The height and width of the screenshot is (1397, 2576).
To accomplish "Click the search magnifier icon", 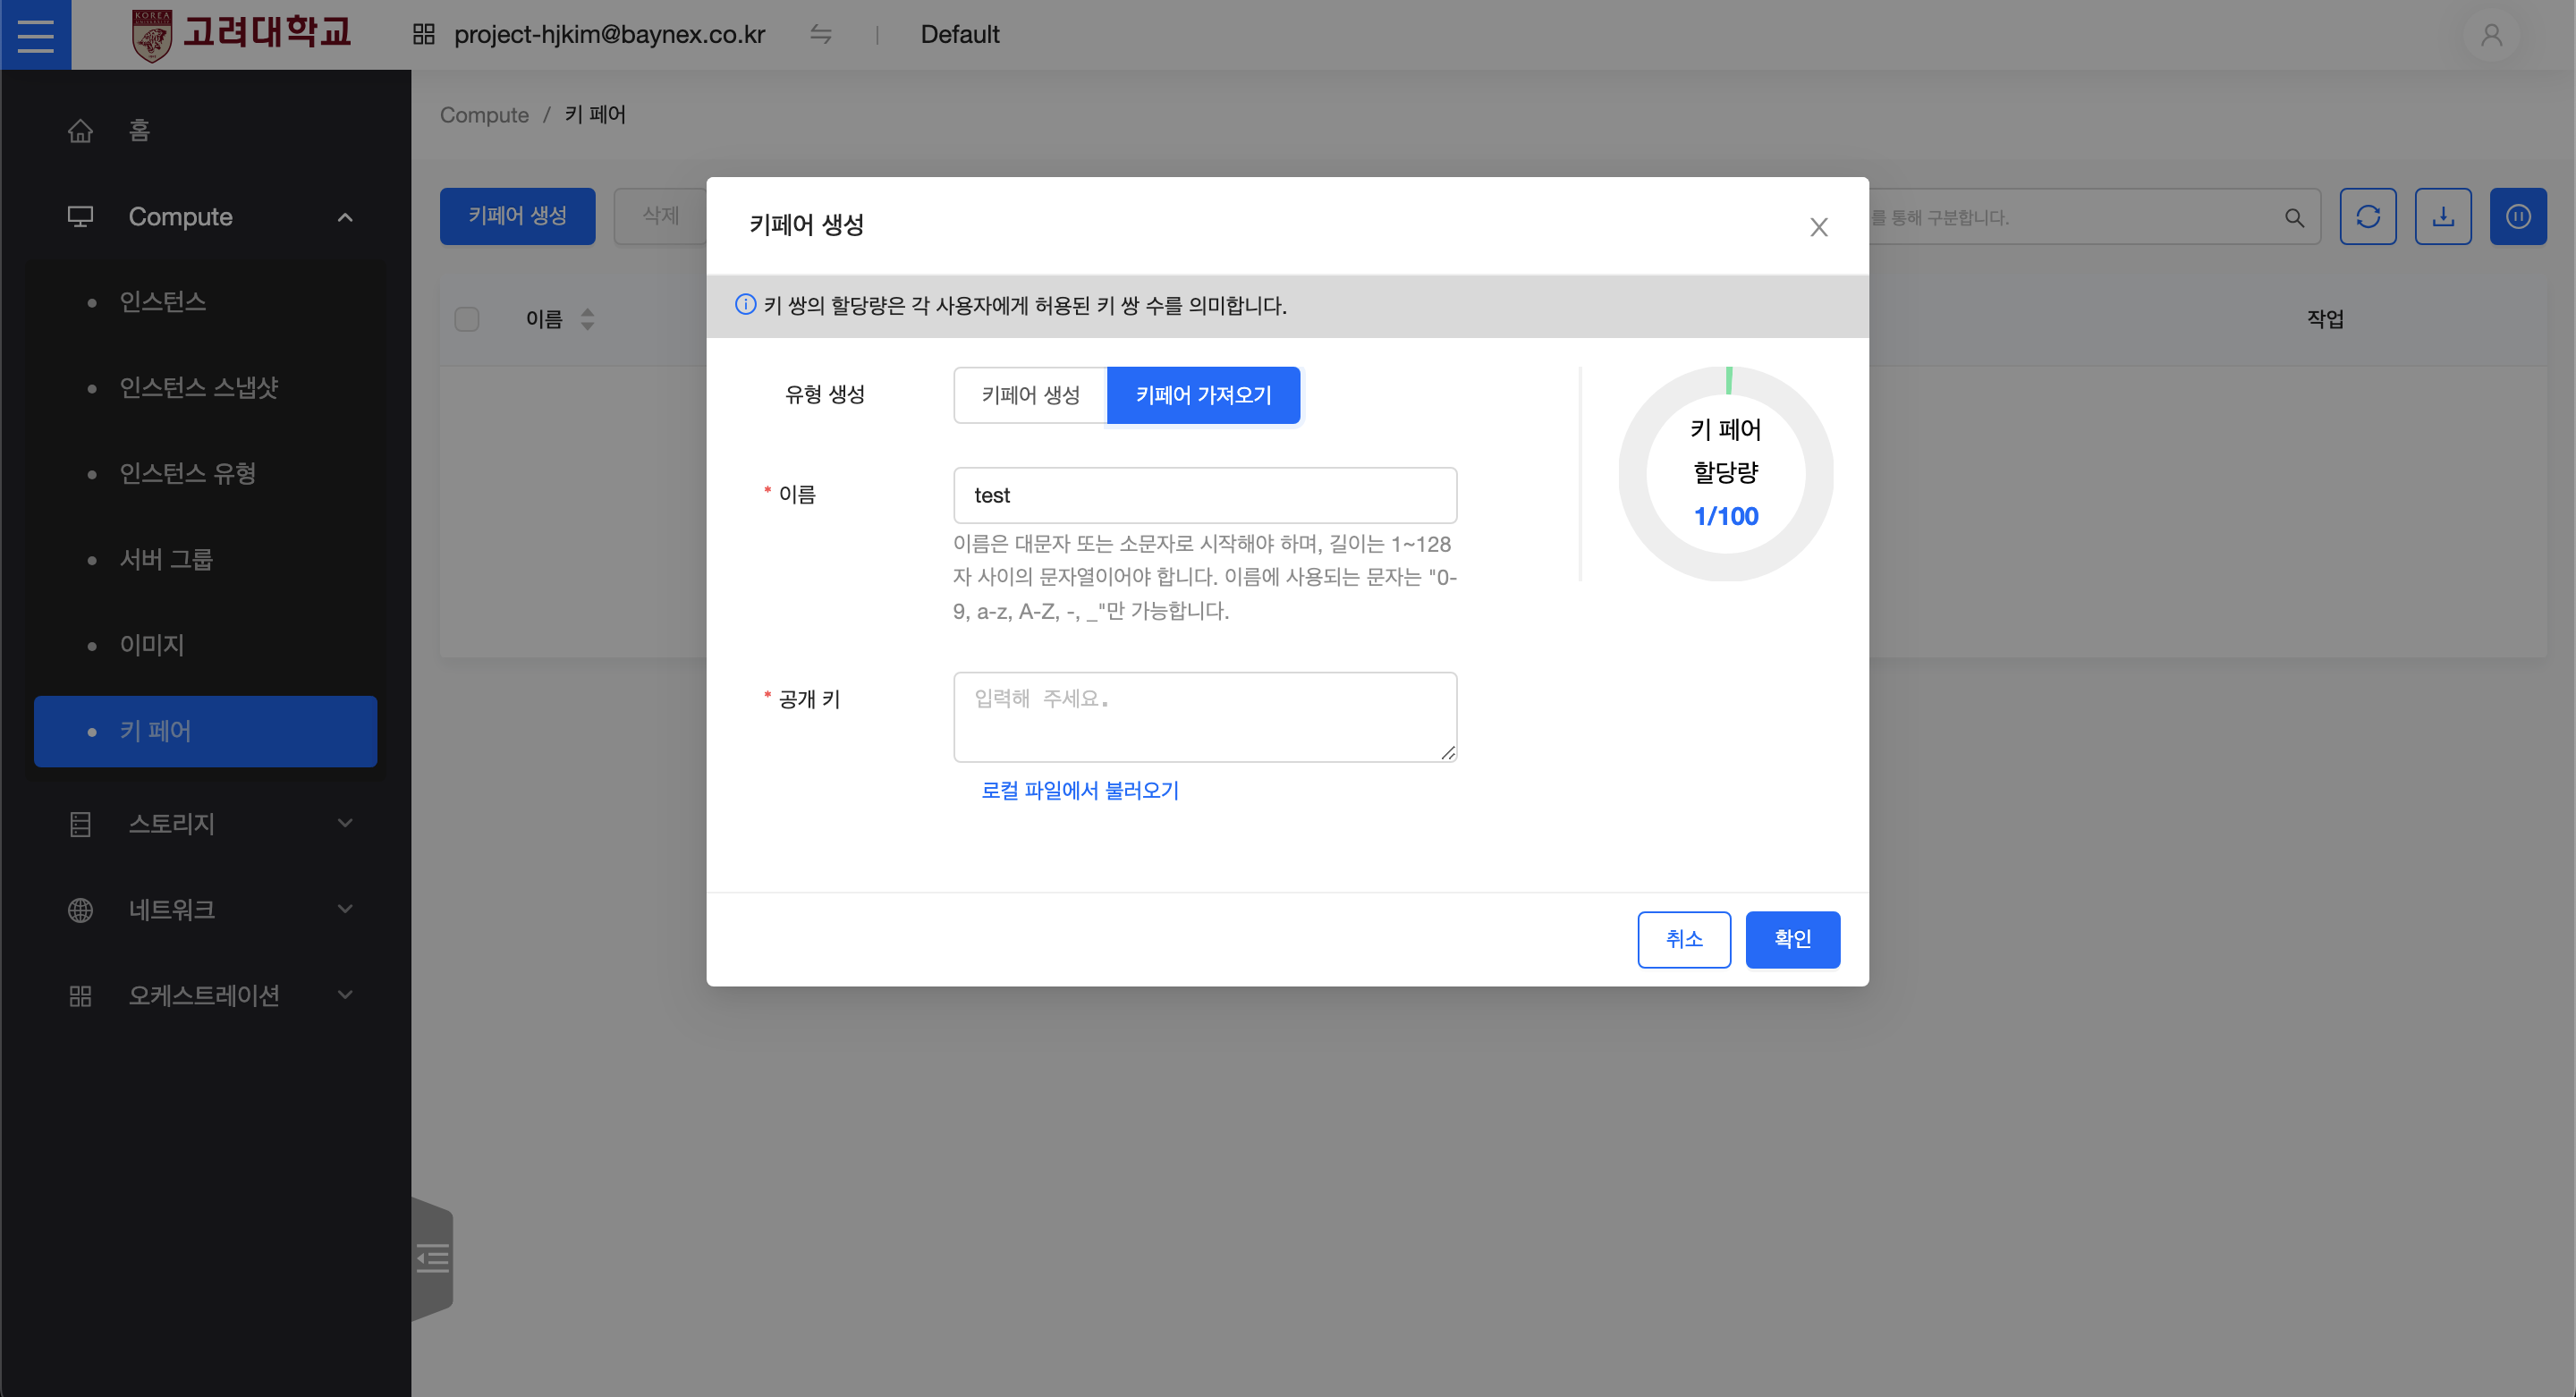I will (x=2294, y=217).
